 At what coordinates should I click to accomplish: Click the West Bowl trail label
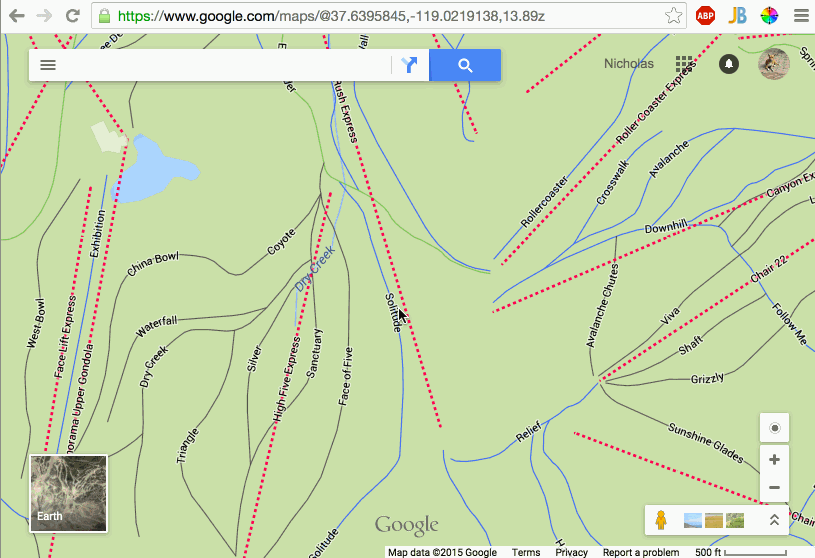point(36,323)
